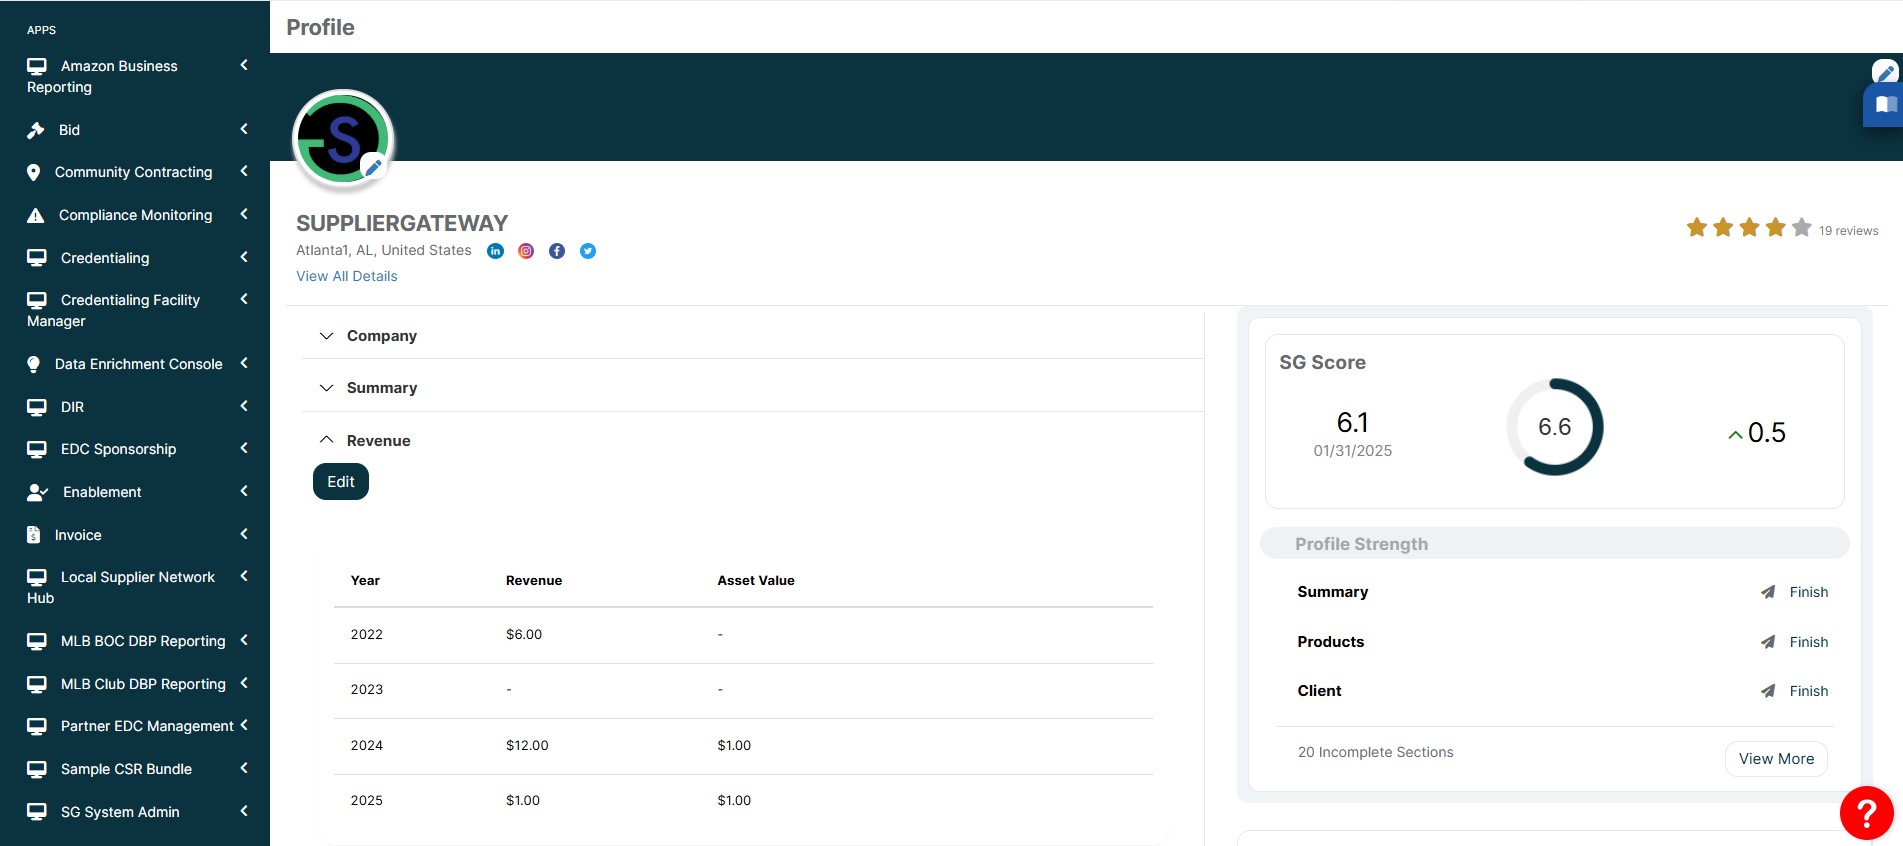Click the 6.6 circular score gauge

pos(1554,427)
